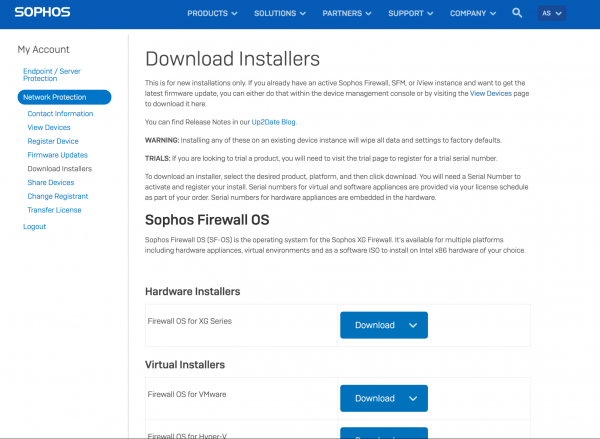Open Register Device page
This screenshot has height=439, width=600.
(53, 141)
